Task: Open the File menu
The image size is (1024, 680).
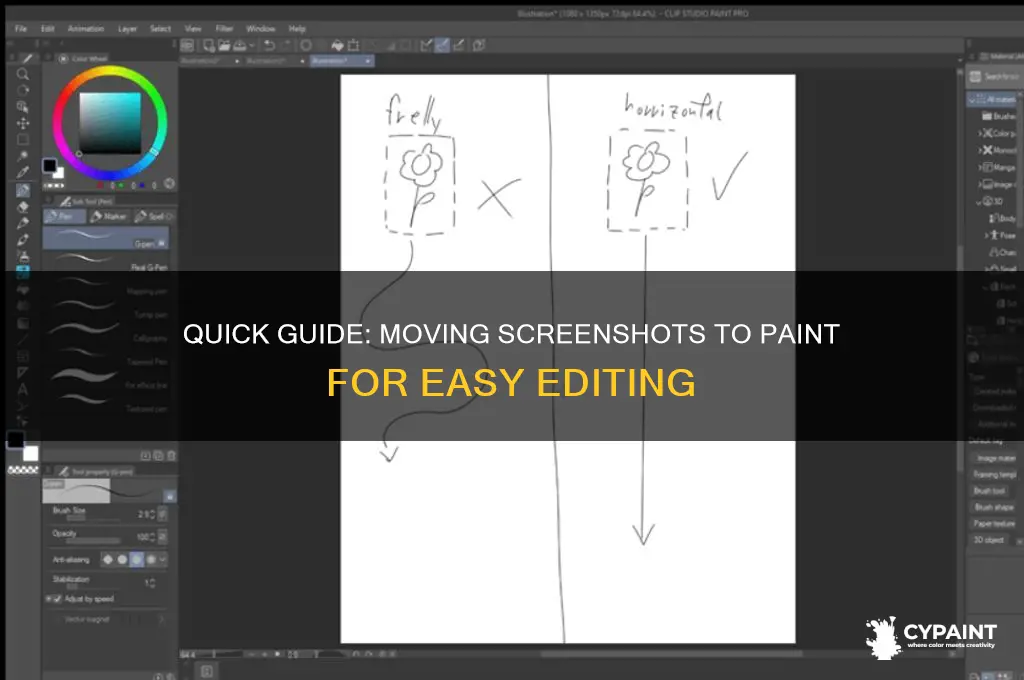Action: point(21,29)
